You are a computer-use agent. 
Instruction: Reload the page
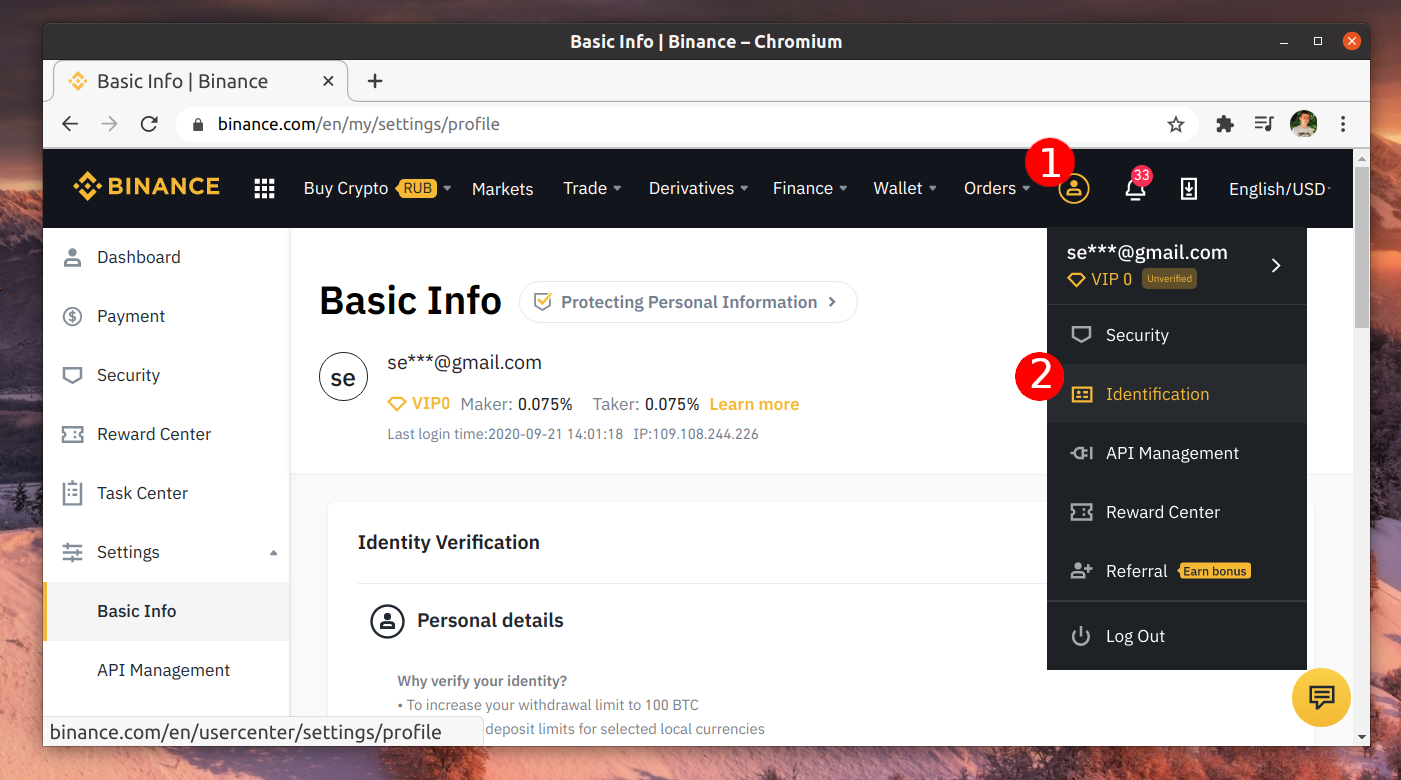(x=149, y=124)
